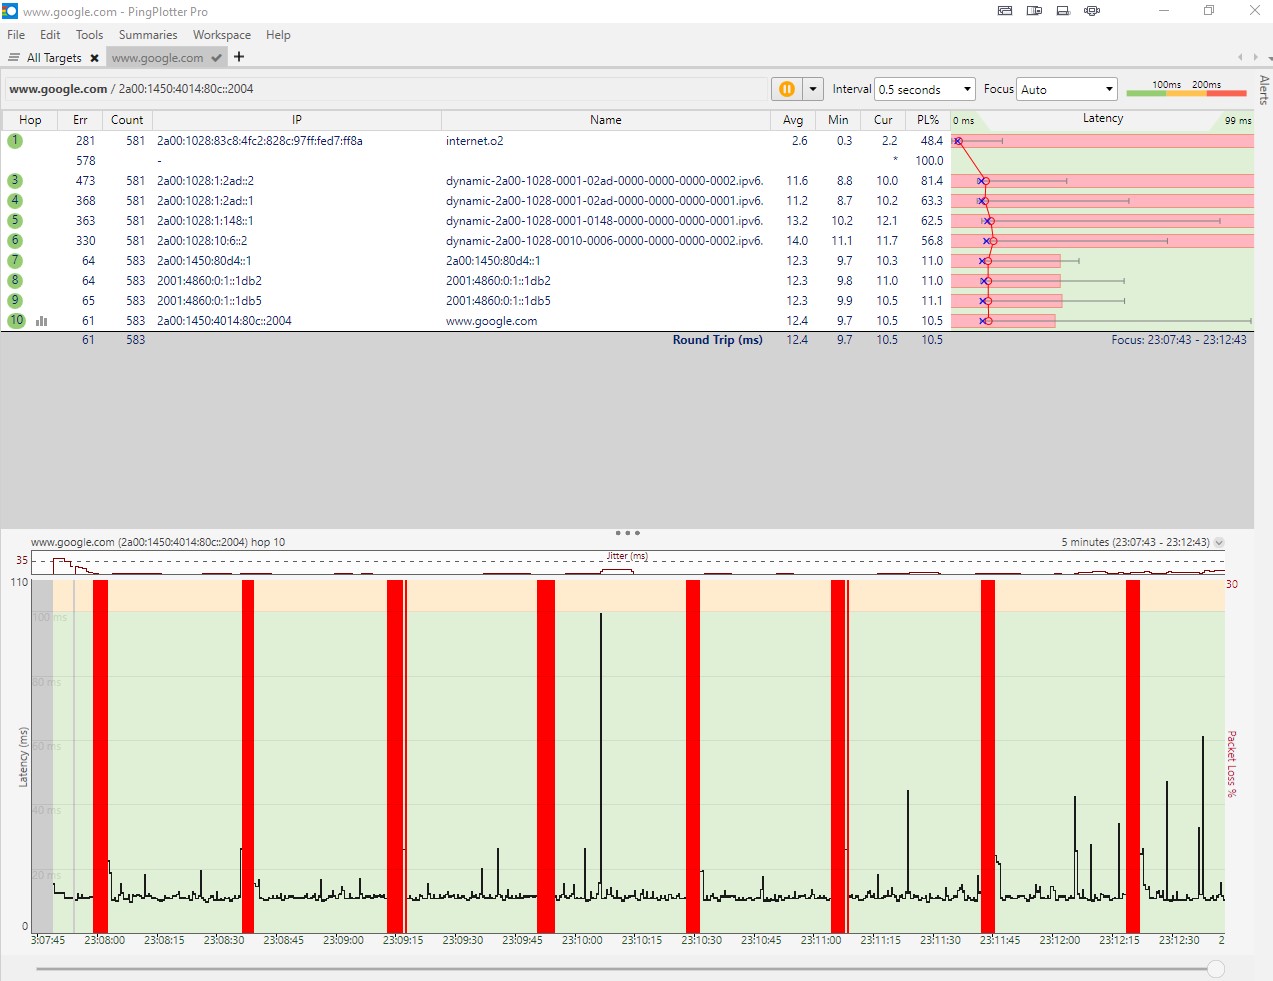Click the list icon left of All Targets
This screenshot has width=1273, height=981.
click(14, 58)
